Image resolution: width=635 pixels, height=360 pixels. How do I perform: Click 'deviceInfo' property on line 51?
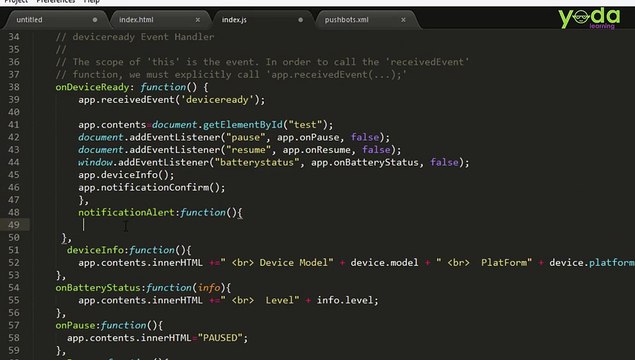[x=95, y=250]
